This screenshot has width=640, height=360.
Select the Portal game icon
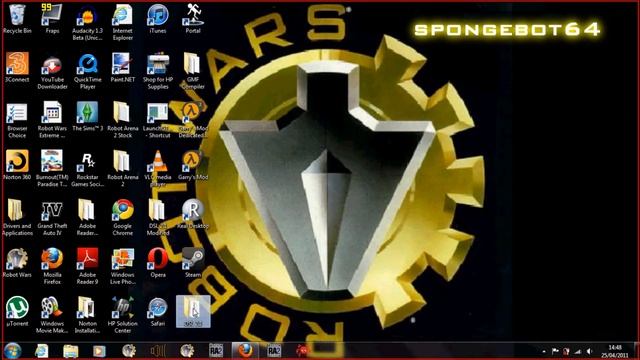pyautogui.click(x=193, y=18)
